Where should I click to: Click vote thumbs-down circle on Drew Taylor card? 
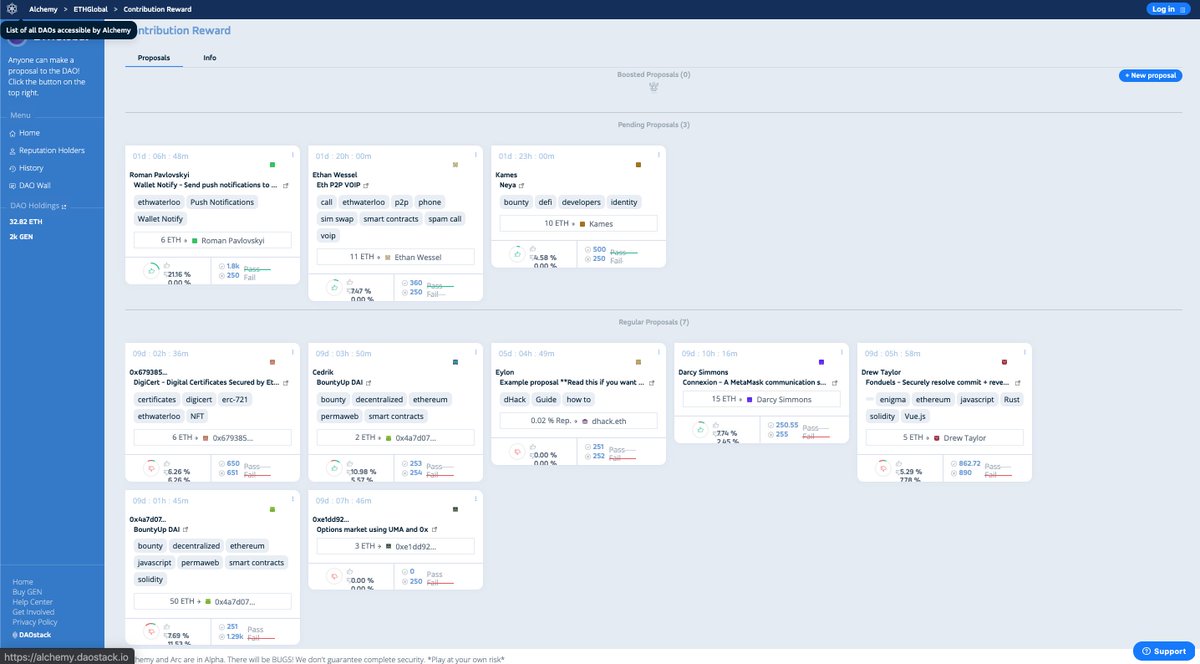point(883,466)
